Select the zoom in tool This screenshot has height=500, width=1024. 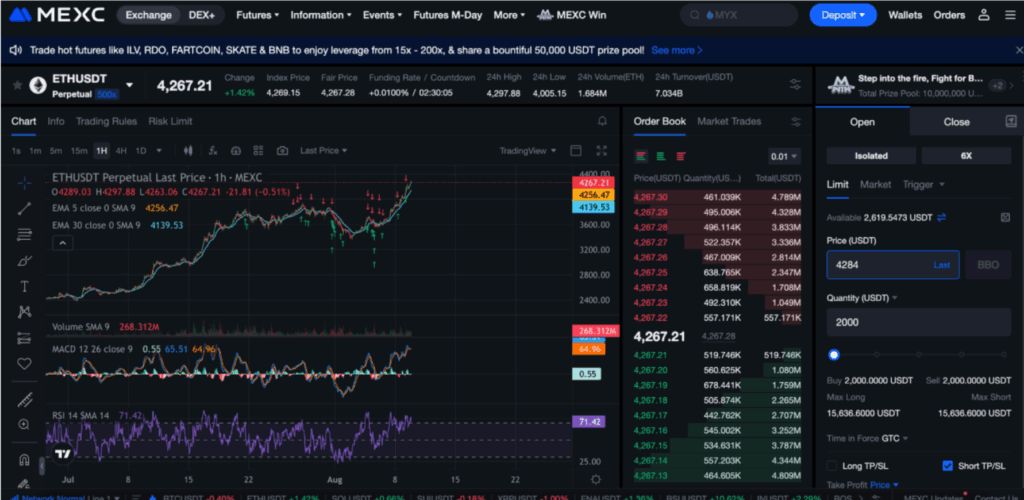(24, 424)
